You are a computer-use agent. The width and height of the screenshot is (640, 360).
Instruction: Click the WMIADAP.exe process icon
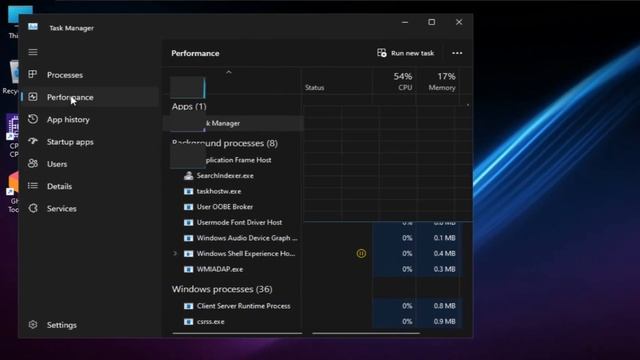point(188,269)
